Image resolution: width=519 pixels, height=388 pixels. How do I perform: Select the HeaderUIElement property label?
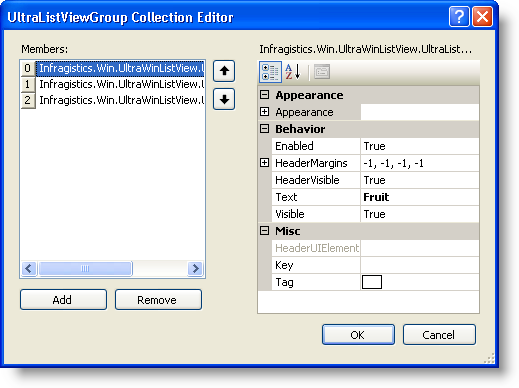(316, 248)
